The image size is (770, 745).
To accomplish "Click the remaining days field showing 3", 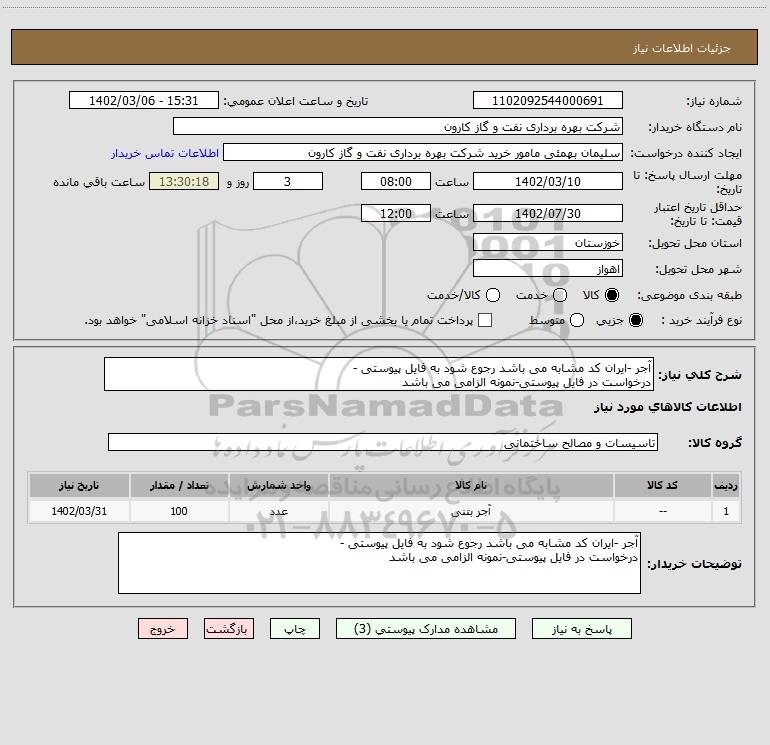I will click(288, 182).
